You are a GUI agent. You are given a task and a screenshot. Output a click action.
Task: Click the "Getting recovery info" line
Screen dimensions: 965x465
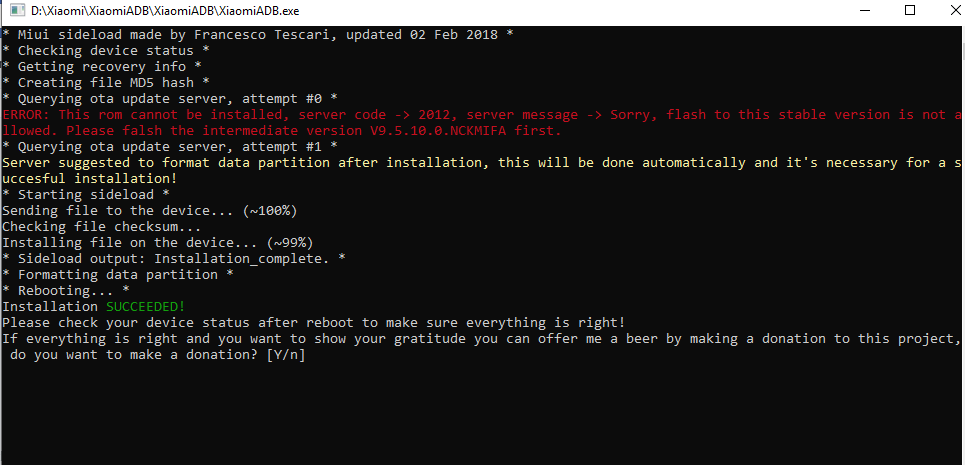tap(94, 66)
